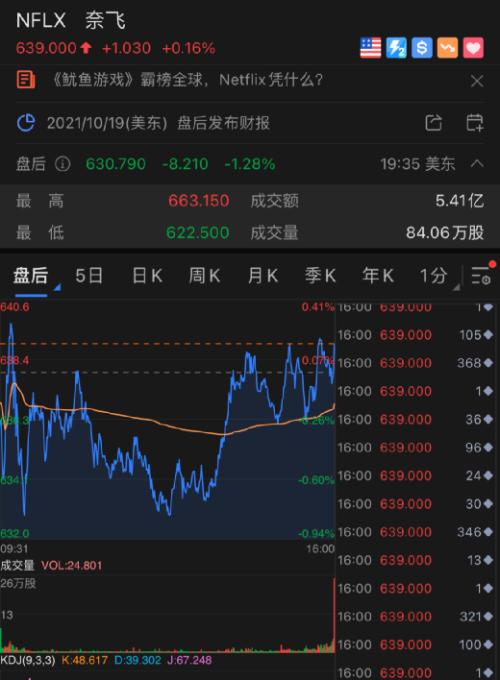Tap the 最低 value 622.500

tap(198, 233)
